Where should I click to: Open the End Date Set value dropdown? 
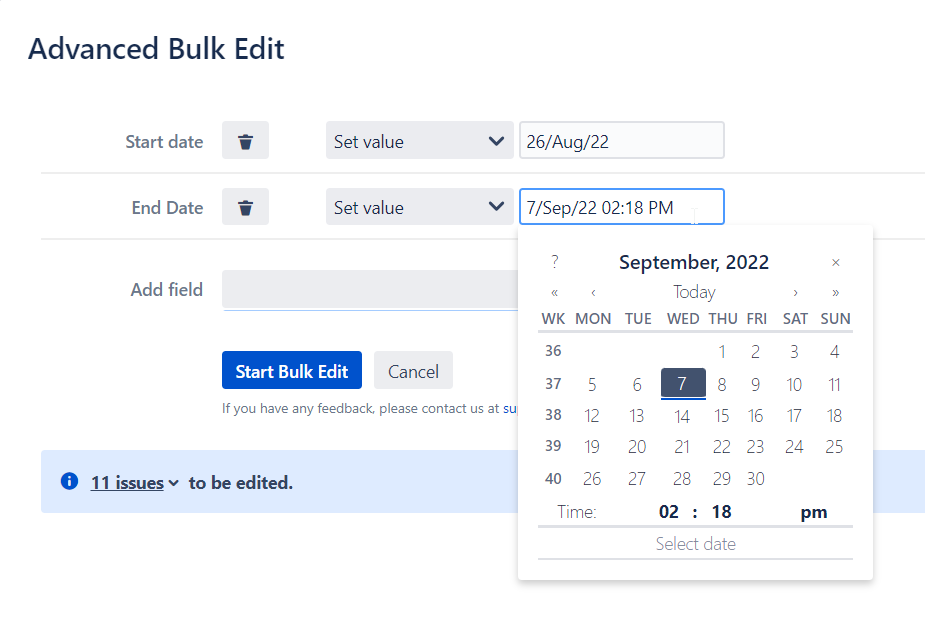point(419,206)
